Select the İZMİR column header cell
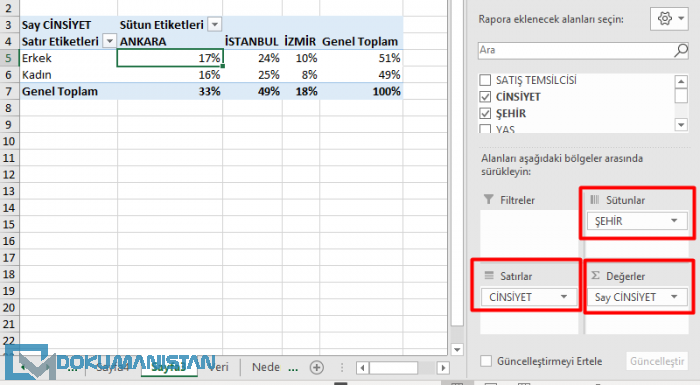700x385 pixels. pos(300,42)
